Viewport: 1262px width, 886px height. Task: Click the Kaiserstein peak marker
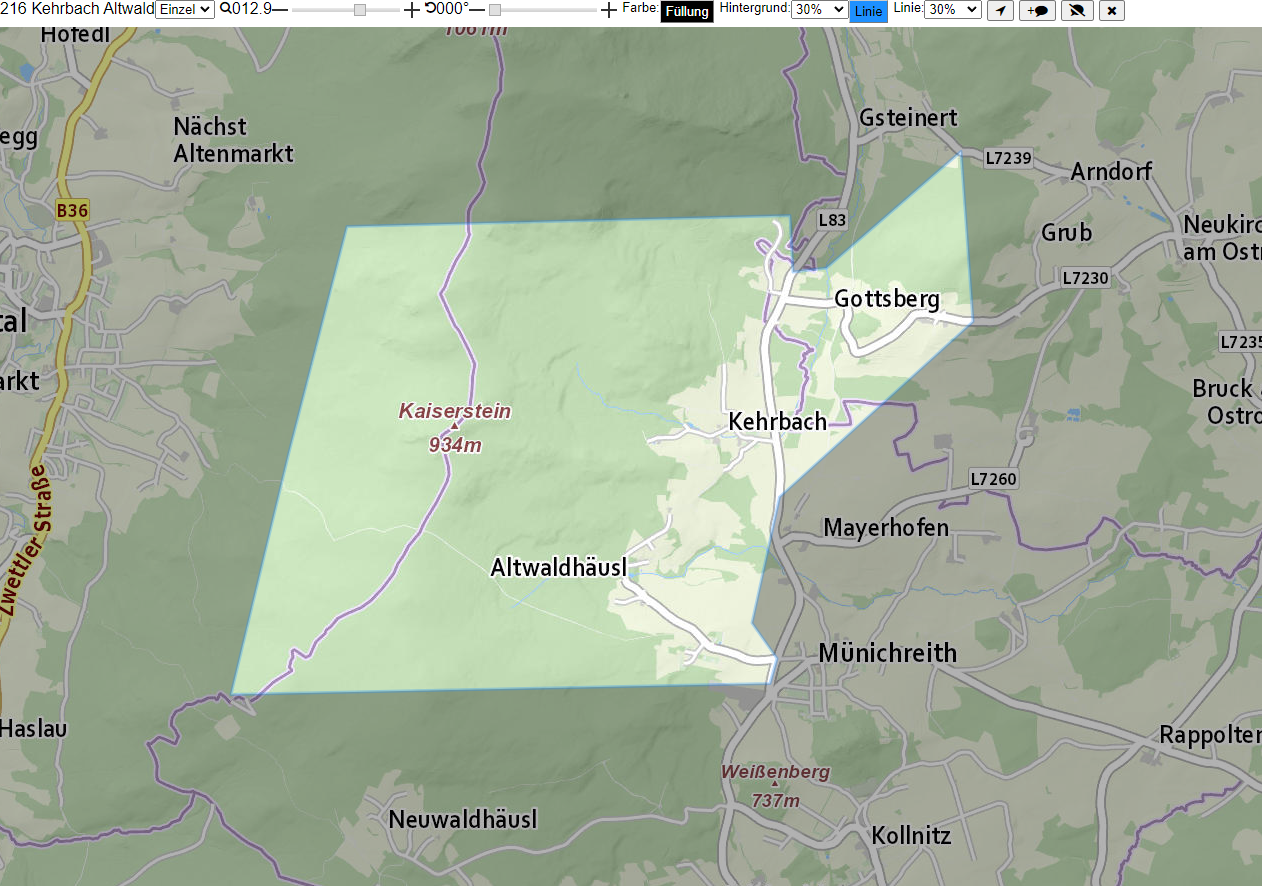coord(455,426)
